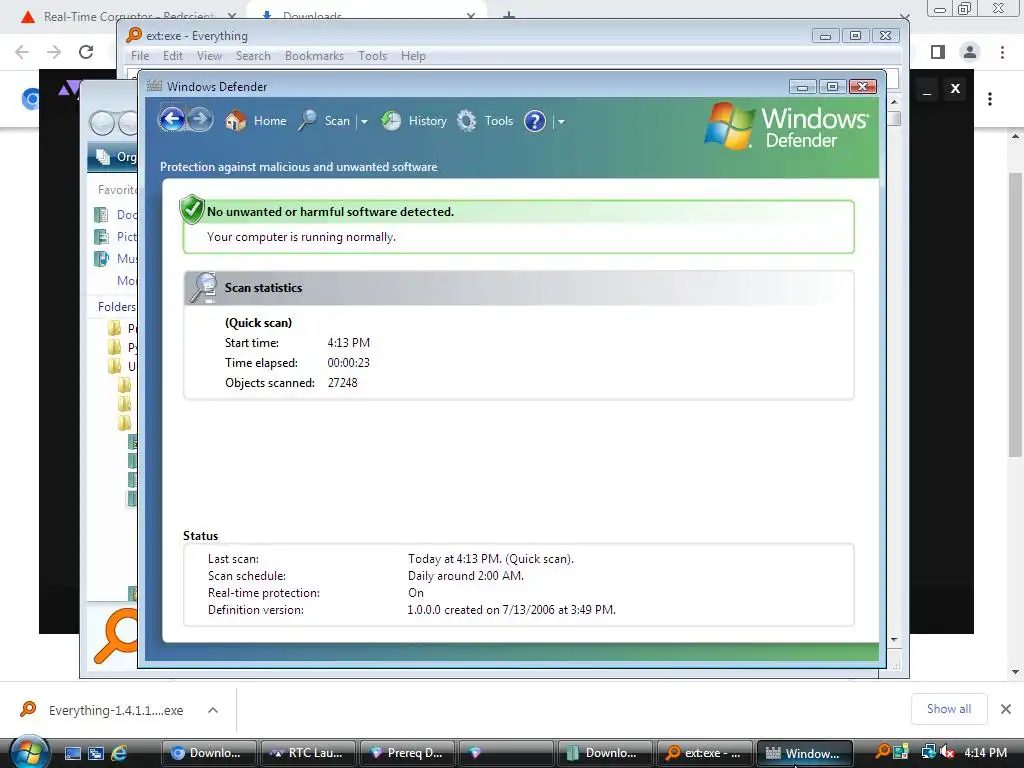Click 'No unwanted or harmful software detected.' text

[330, 212]
